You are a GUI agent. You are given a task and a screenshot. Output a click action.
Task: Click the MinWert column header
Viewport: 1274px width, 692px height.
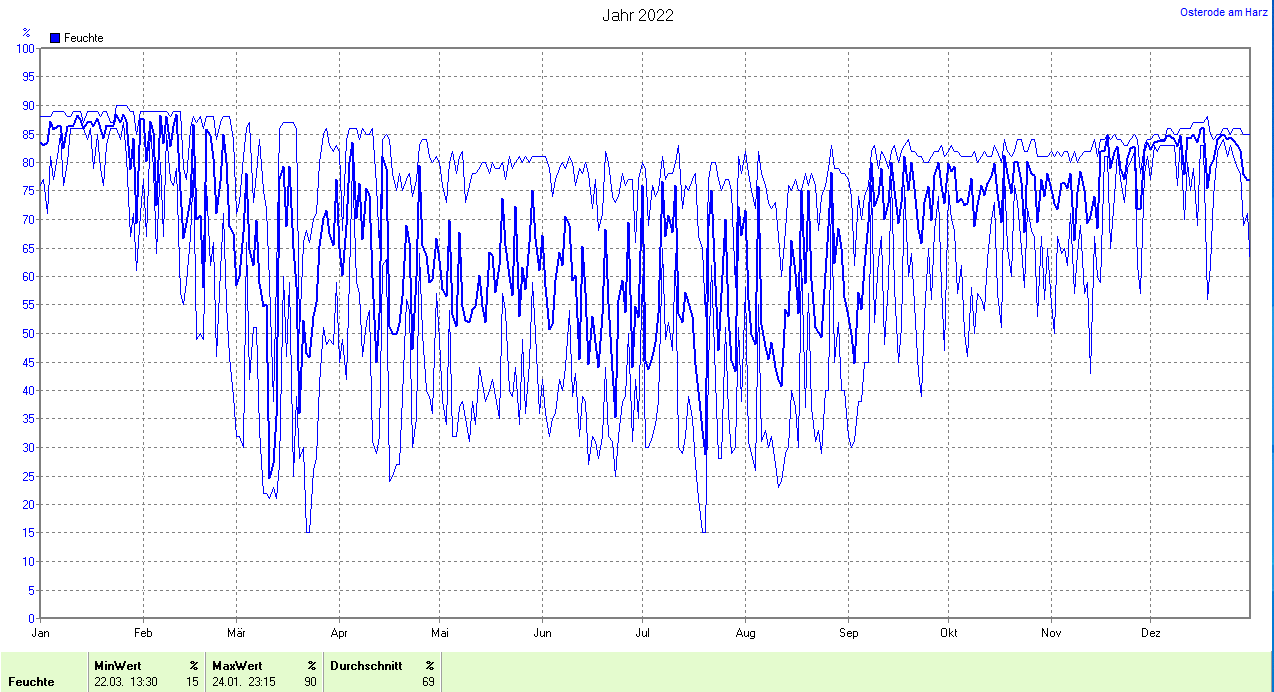(117, 665)
